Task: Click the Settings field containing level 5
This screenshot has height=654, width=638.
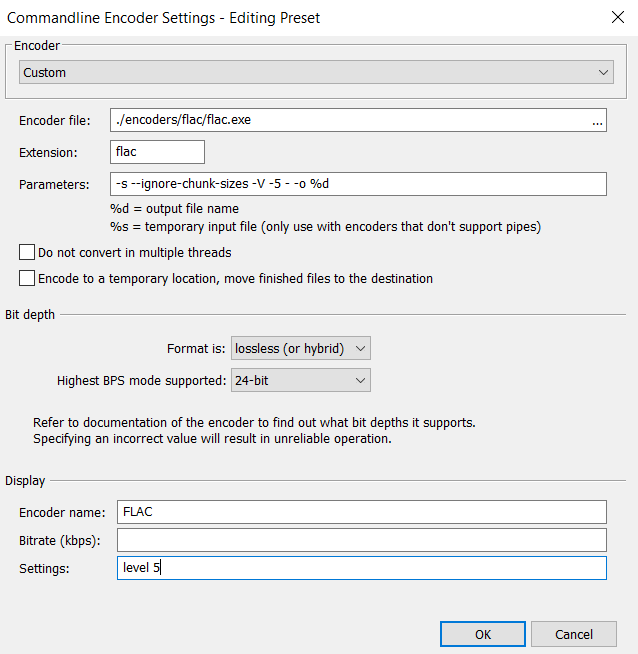Action: click(362, 568)
